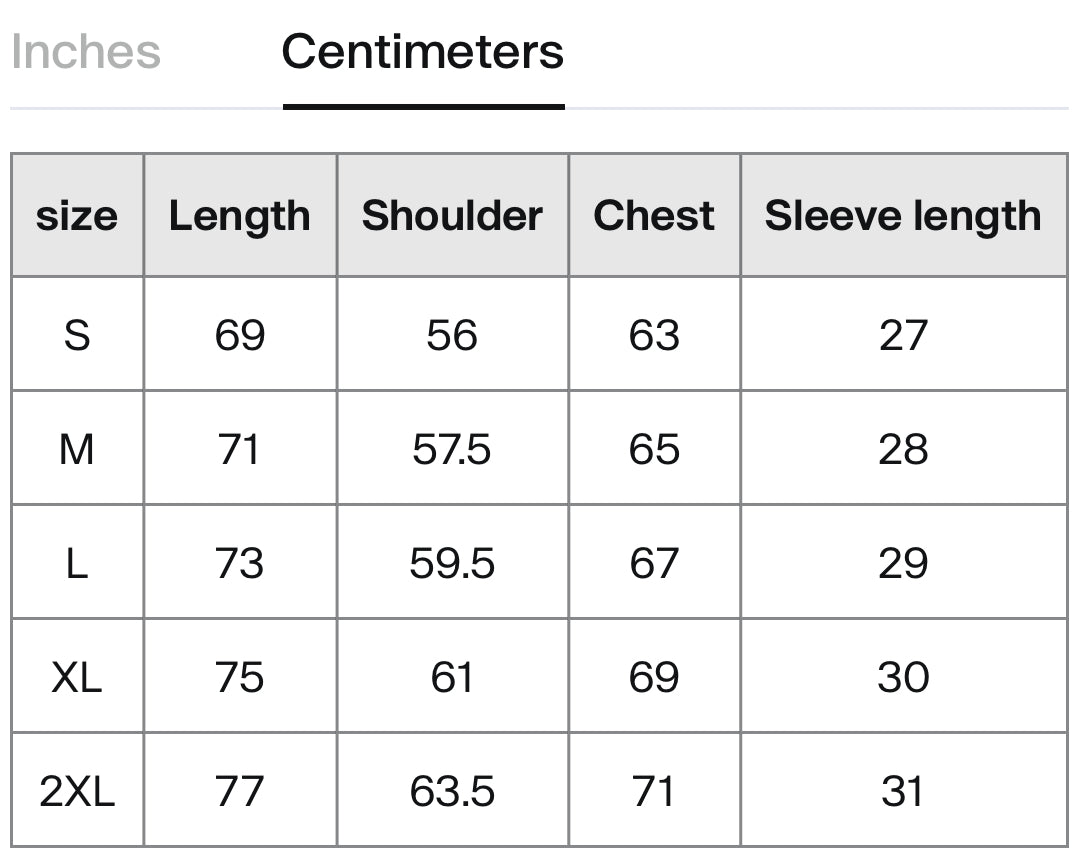Click the chest value 63 for S
This screenshot has height=860, width=1085.
(x=654, y=336)
